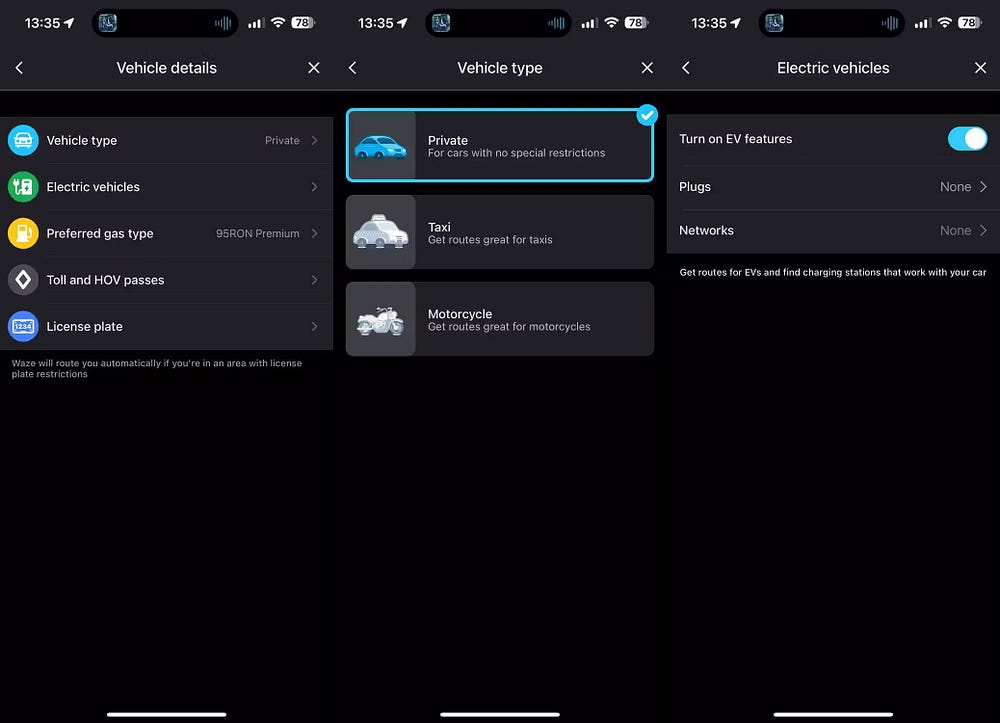Screen dimensions: 1000x723
Task: Go back from the Vehicle type screen
Action: point(352,68)
